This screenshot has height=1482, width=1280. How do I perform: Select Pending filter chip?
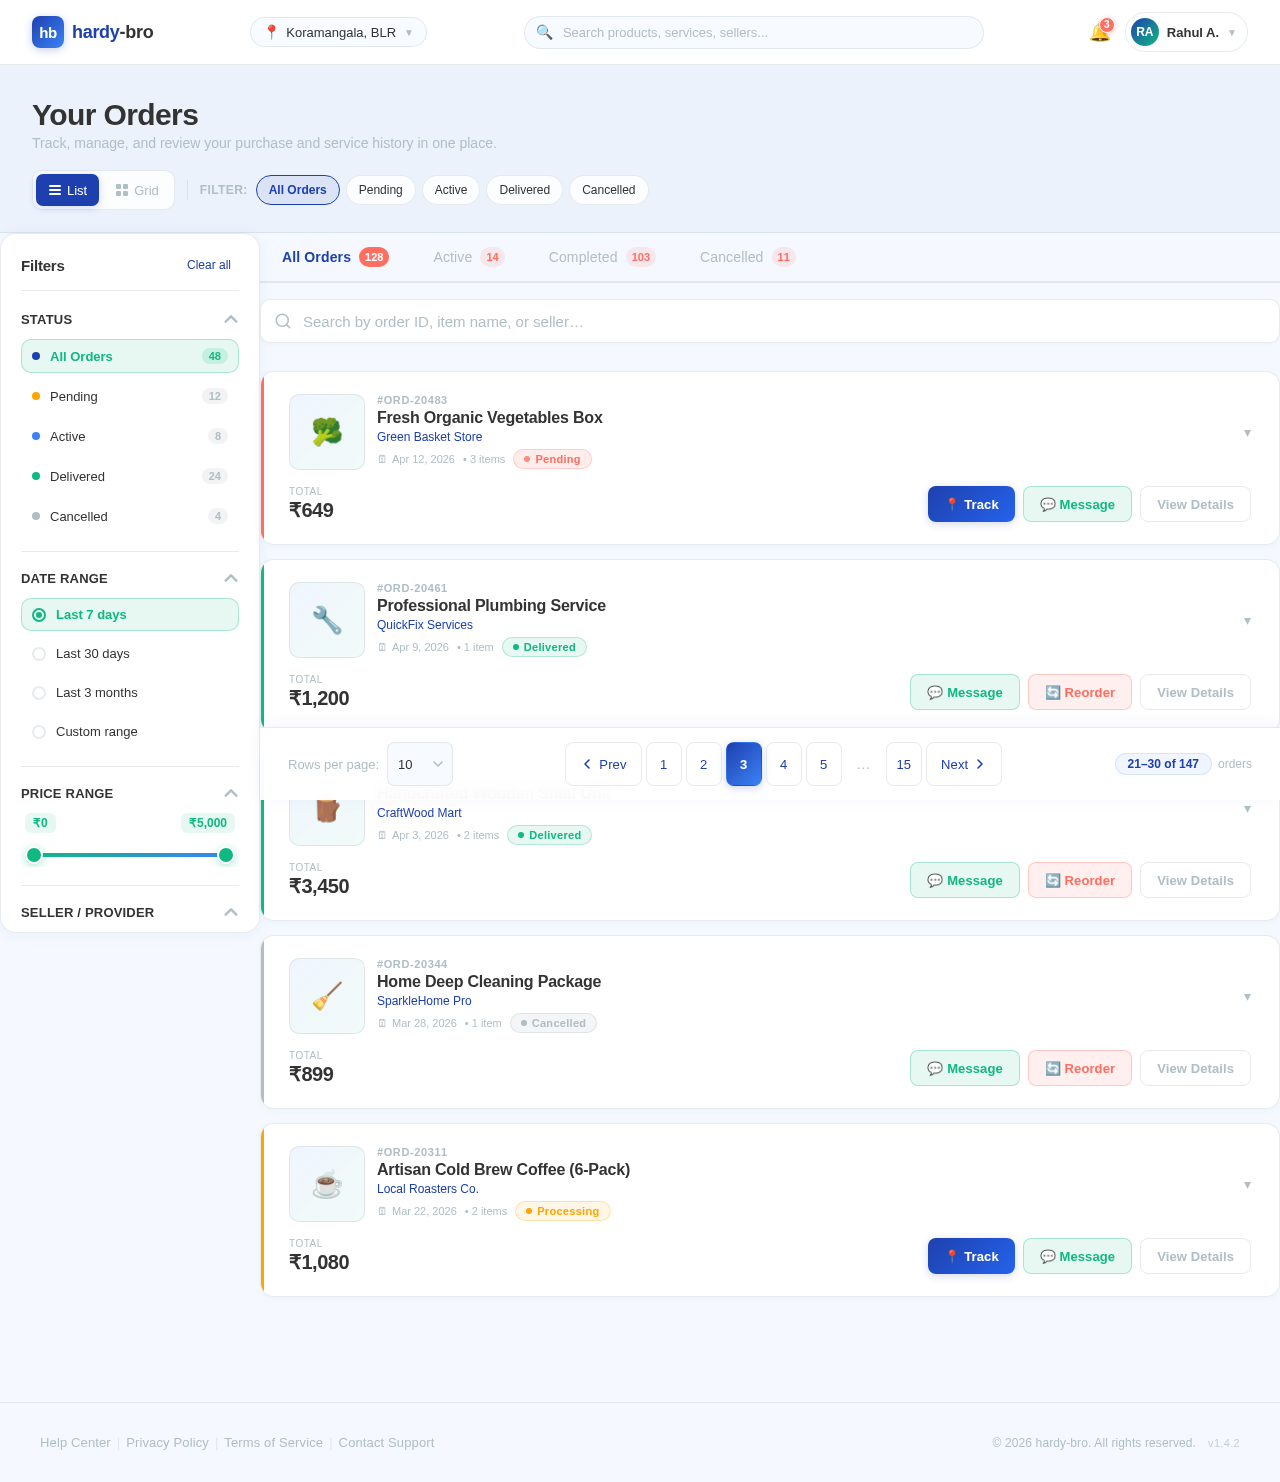tap(381, 190)
